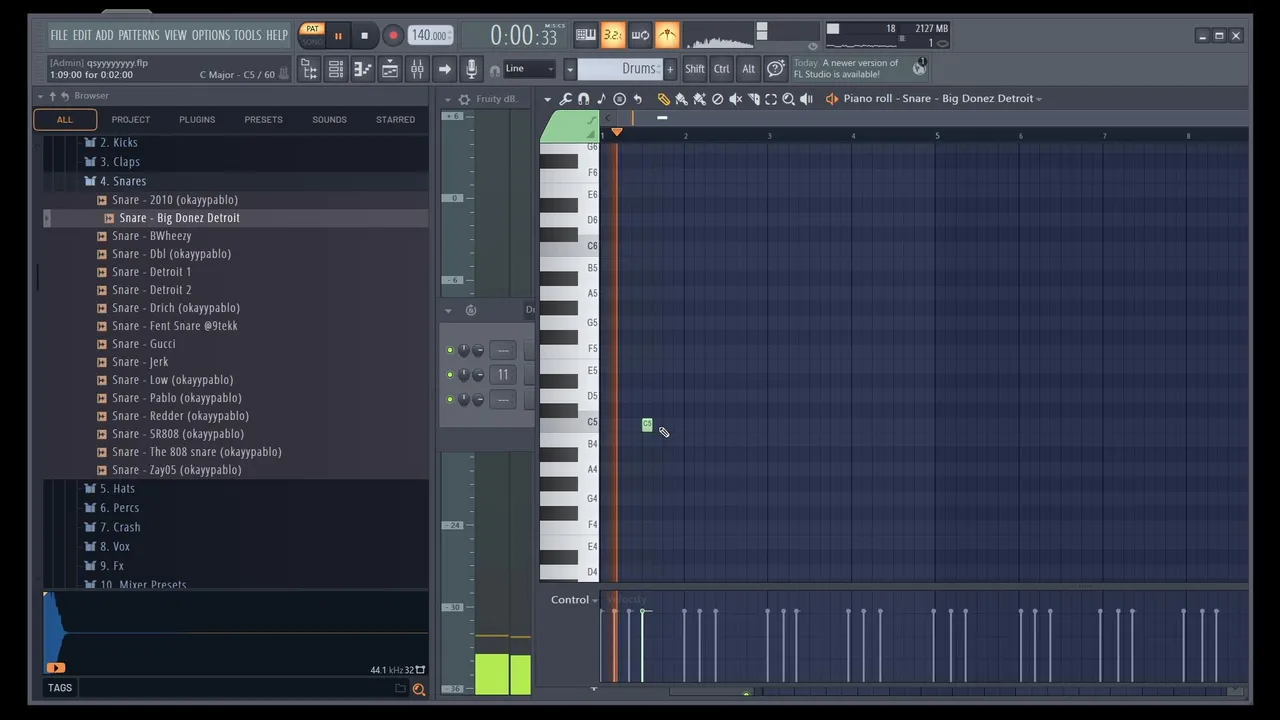Open Piano roll target channel dropdown arrow
The width and height of the screenshot is (1280, 720).
[x=1039, y=99]
